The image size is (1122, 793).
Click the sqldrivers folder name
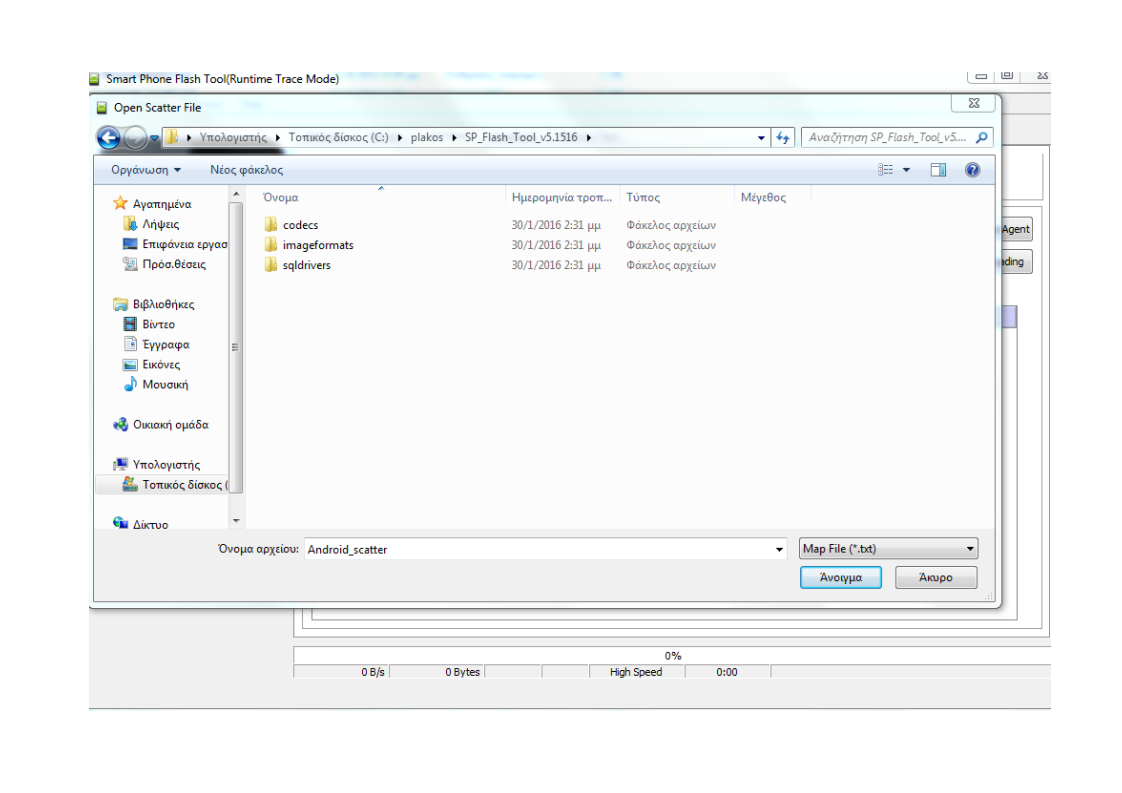click(306, 265)
